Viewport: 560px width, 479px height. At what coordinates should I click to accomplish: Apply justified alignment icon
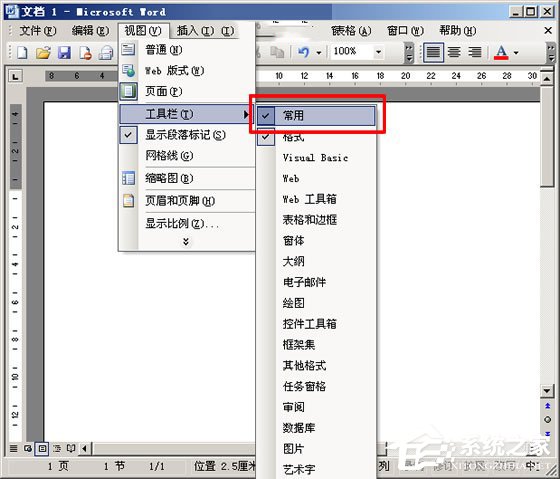coord(433,53)
